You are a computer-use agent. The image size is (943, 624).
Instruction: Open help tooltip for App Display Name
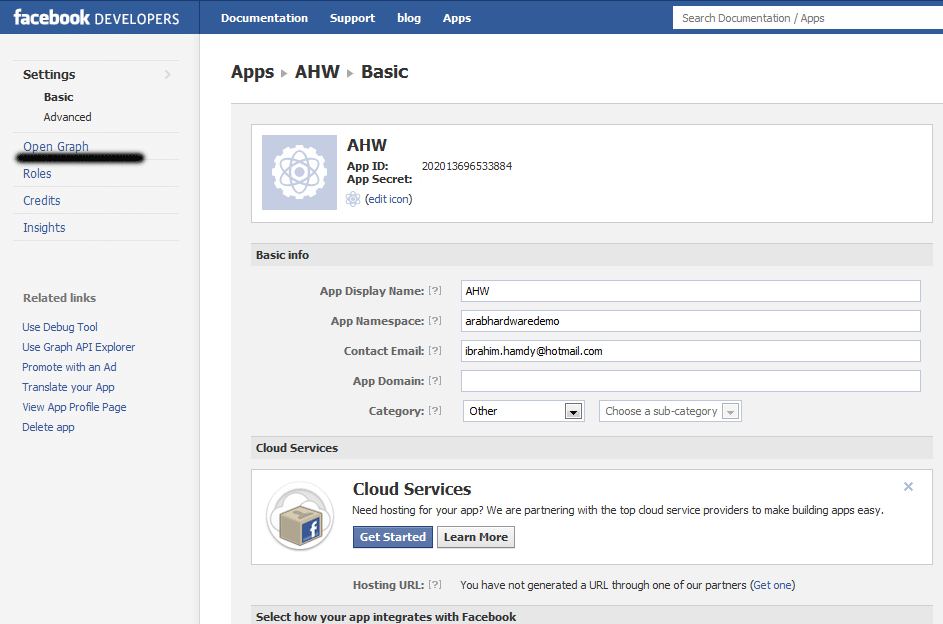(435, 291)
